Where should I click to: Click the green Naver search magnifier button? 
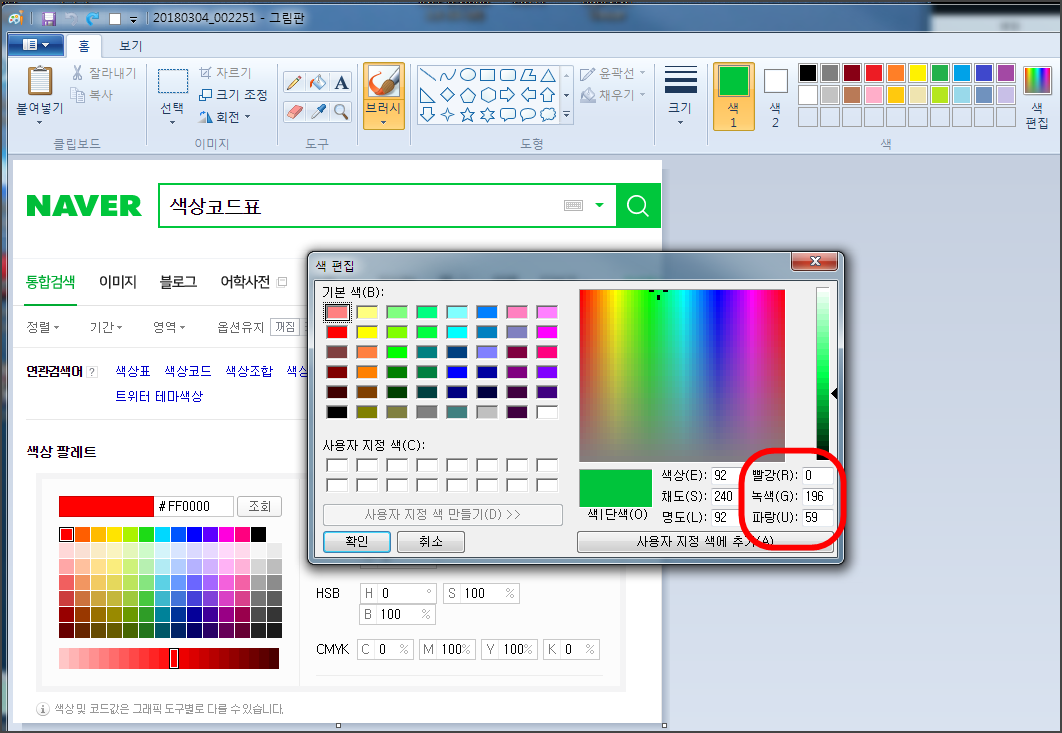(638, 205)
